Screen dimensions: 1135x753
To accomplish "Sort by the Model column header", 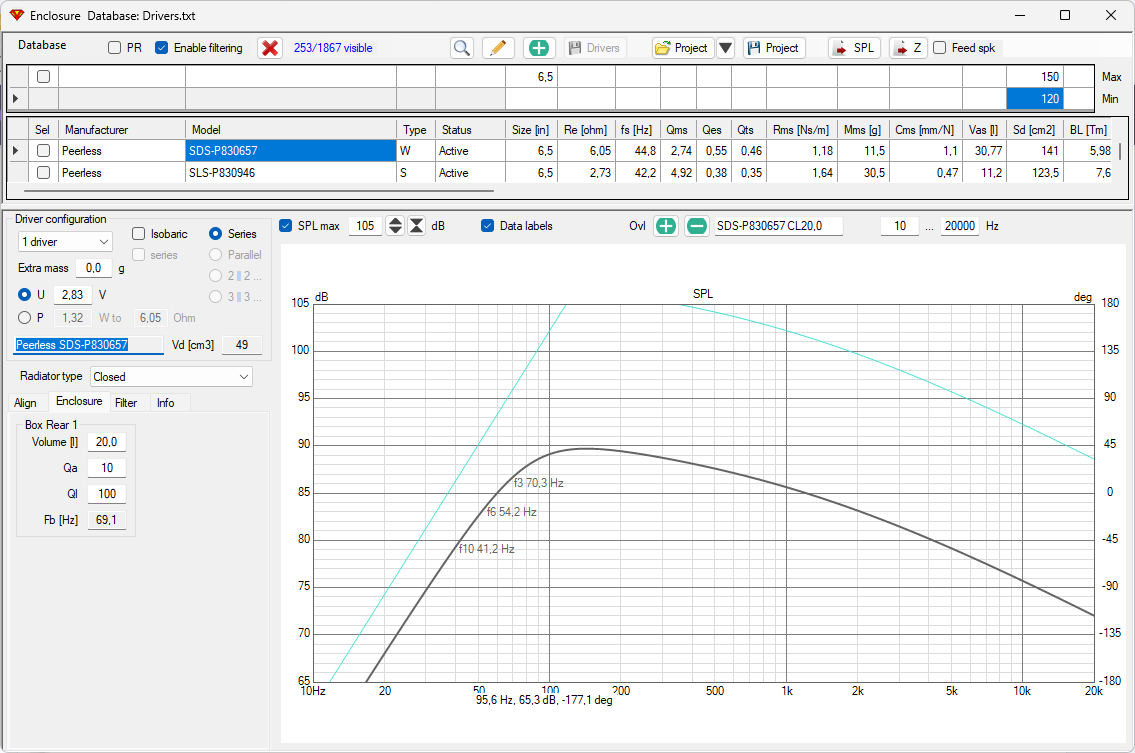I will click(291, 130).
